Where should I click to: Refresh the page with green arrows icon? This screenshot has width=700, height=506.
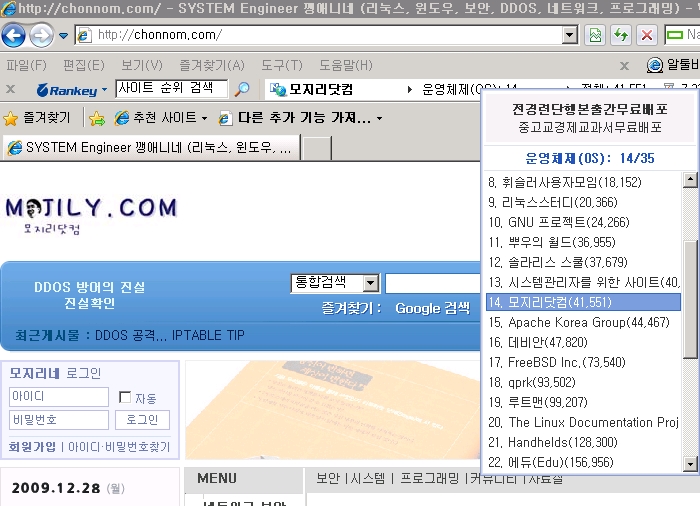tap(621, 35)
